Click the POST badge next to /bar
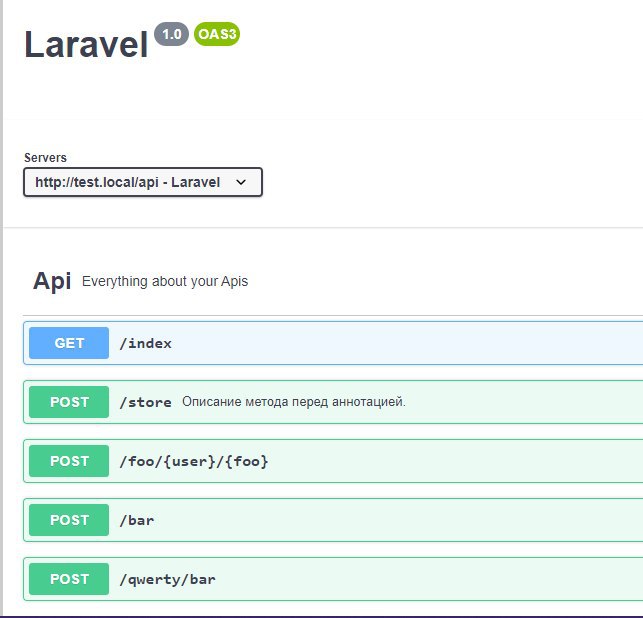This screenshot has height=618, width=643. (69, 520)
